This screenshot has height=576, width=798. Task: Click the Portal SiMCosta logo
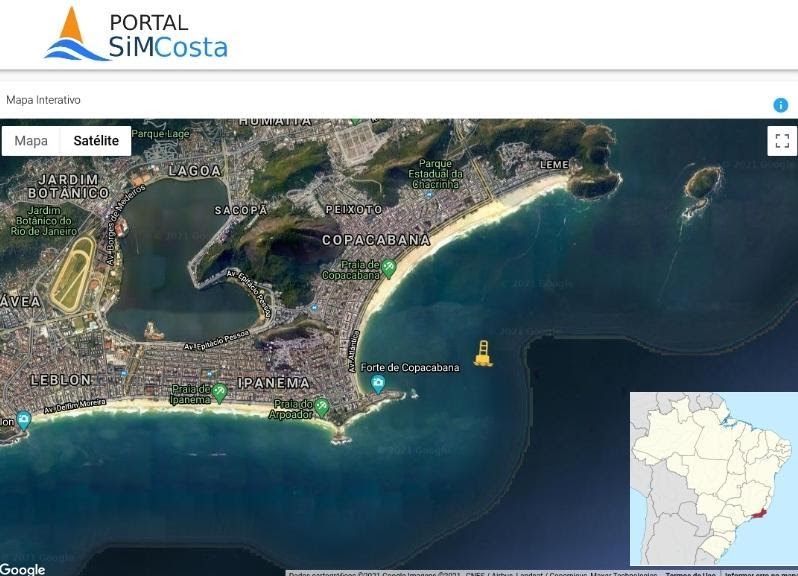pos(136,34)
